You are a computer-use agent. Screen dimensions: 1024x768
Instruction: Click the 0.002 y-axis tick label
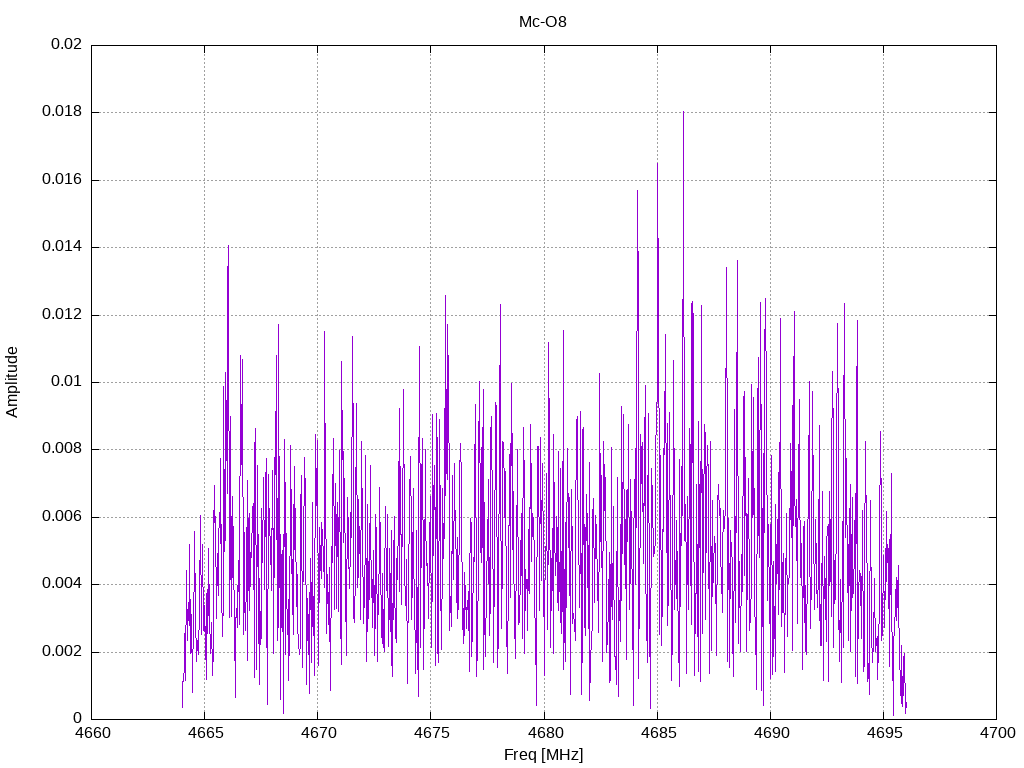(62, 651)
